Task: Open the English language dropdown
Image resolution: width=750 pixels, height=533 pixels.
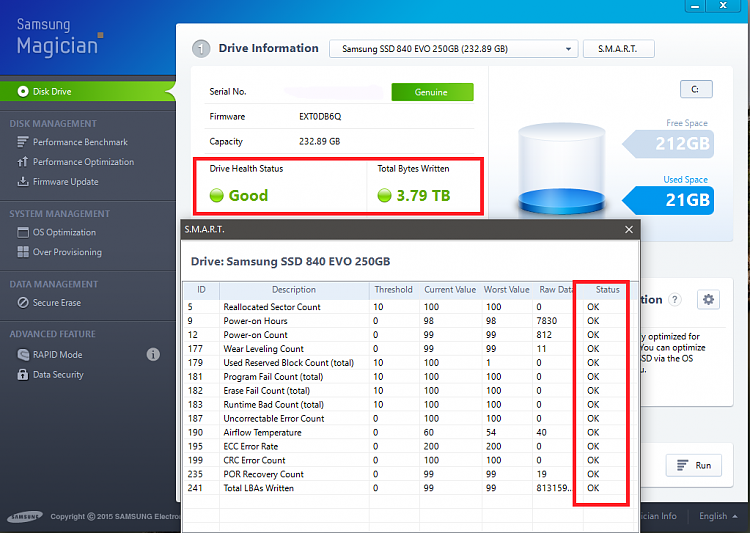Action: [717, 516]
